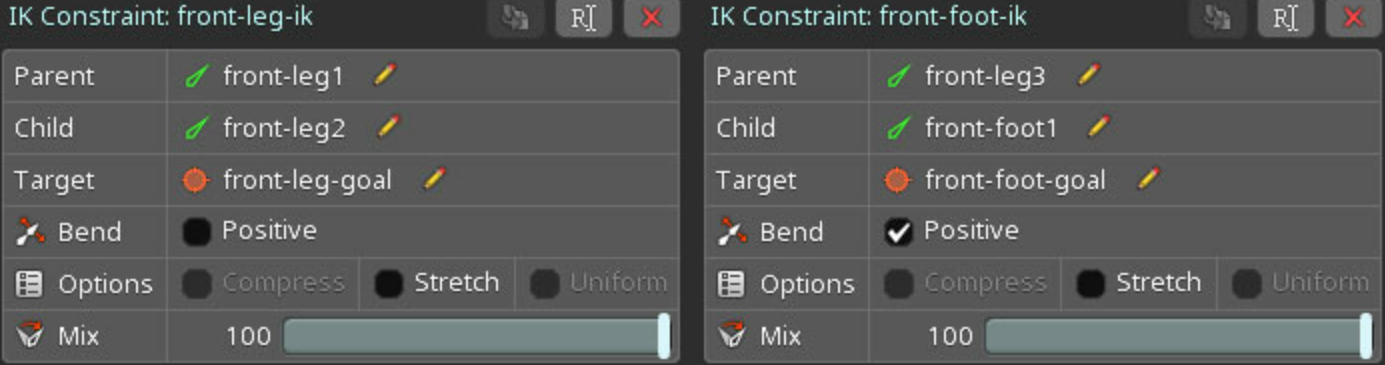
Task: Click the front-foot-ik Mix value 100
Action: click(x=950, y=336)
